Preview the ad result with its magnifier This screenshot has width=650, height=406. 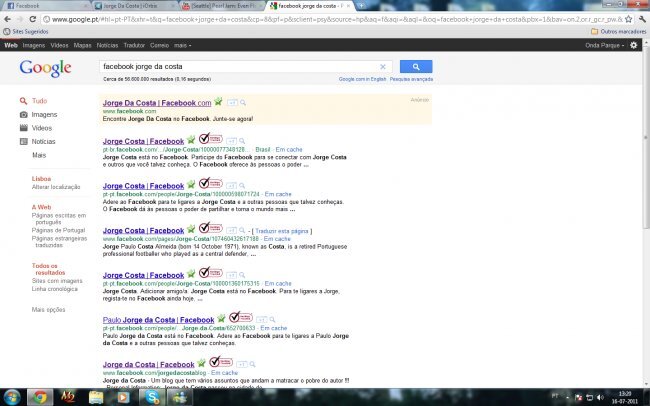point(243,102)
